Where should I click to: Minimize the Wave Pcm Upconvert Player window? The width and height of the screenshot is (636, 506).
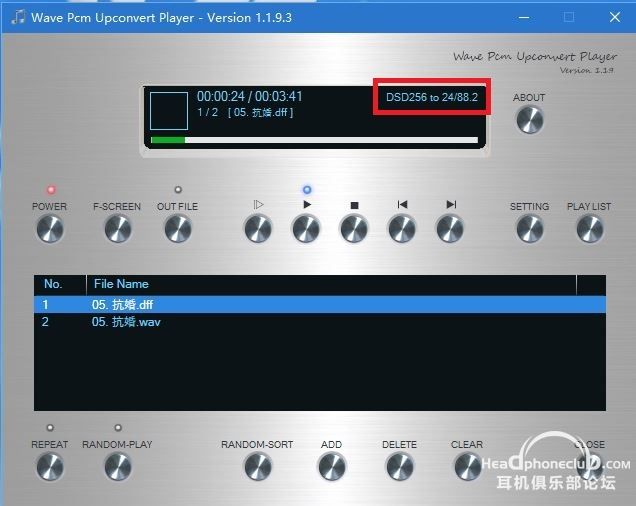pyautogui.click(x=524, y=17)
